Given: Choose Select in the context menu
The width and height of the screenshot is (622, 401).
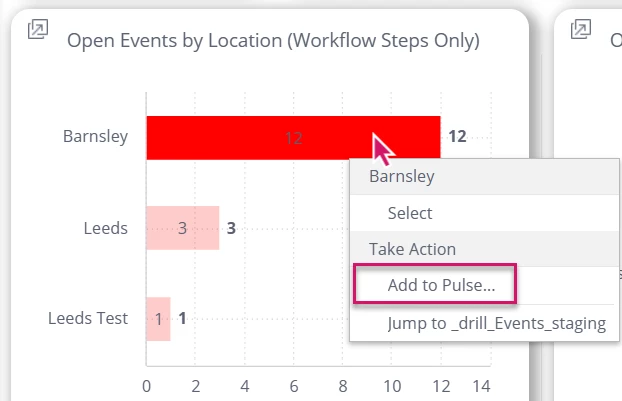Looking at the screenshot, I should [410, 213].
